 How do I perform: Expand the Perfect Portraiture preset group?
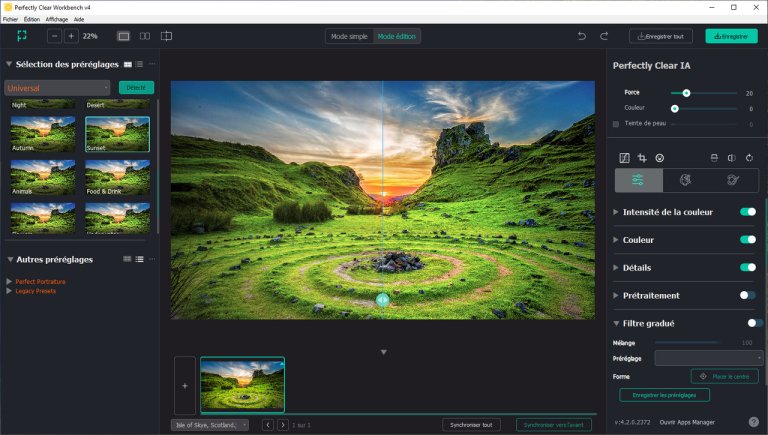pos(10,281)
